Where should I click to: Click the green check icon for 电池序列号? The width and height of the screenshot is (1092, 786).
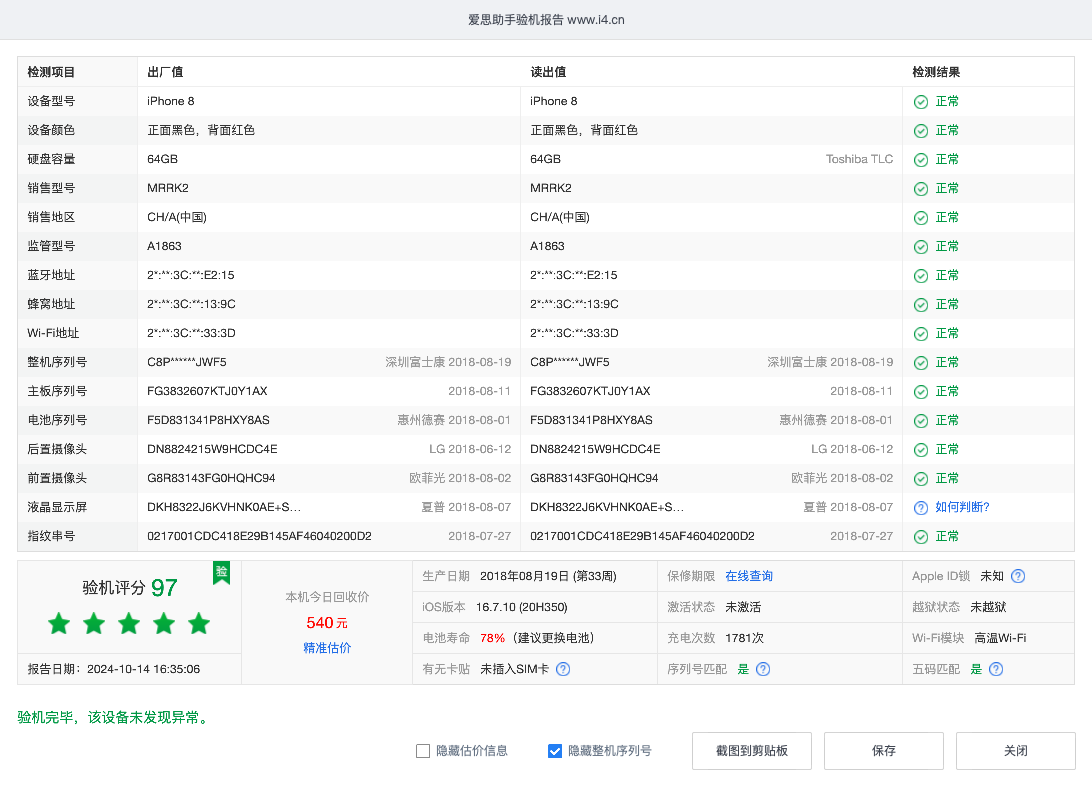tap(921, 420)
